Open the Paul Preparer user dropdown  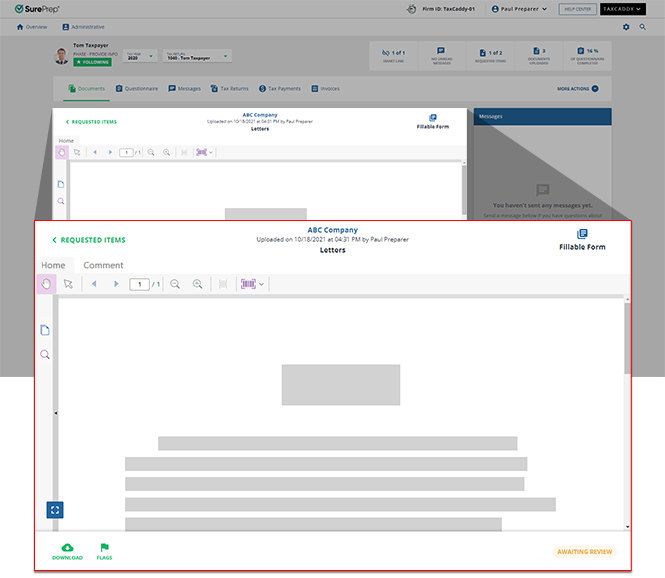pyautogui.click(x=519, y=9)
